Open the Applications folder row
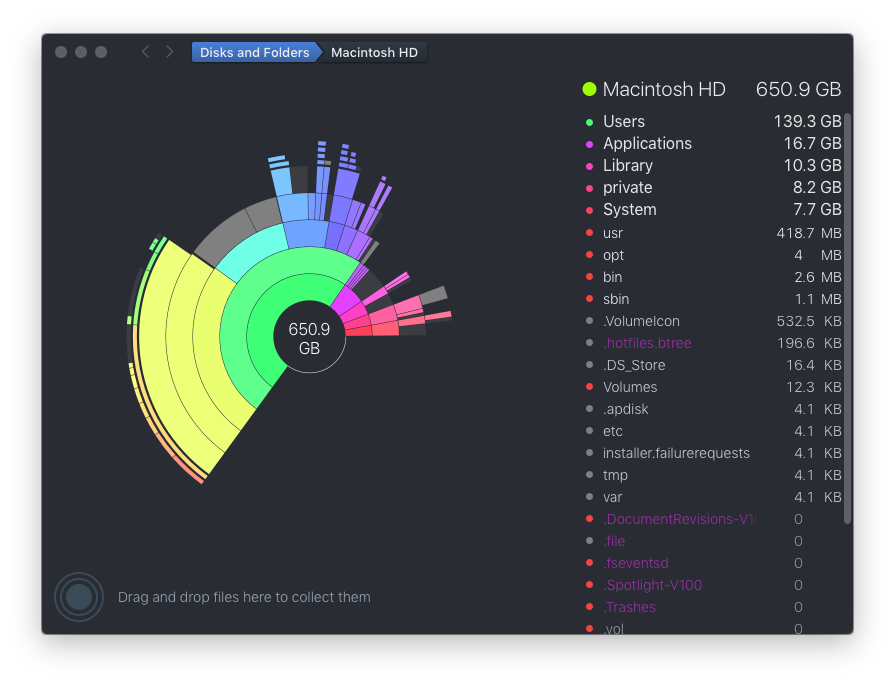Image resolution: width=895 pixels, height=684 pixels. [712, 143]
